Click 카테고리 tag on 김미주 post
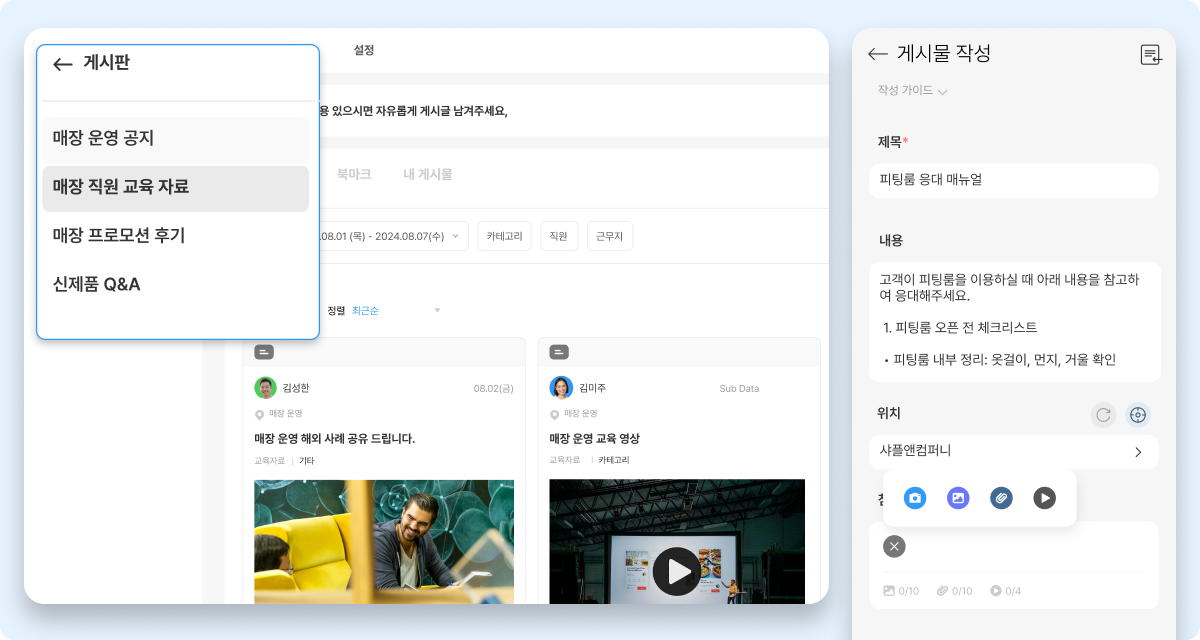 coord(614,461)
